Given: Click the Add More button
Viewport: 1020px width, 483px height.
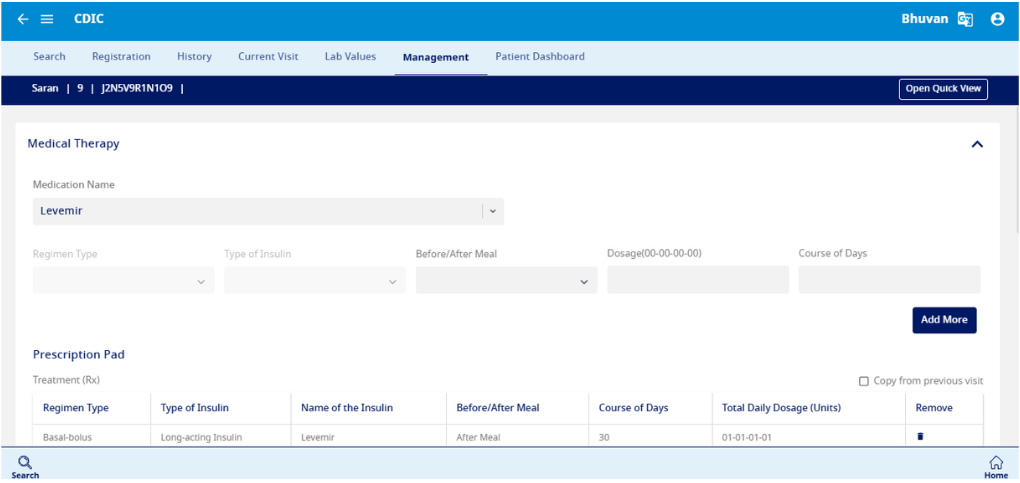Looking at the screenshot, I should pos(944,320).
